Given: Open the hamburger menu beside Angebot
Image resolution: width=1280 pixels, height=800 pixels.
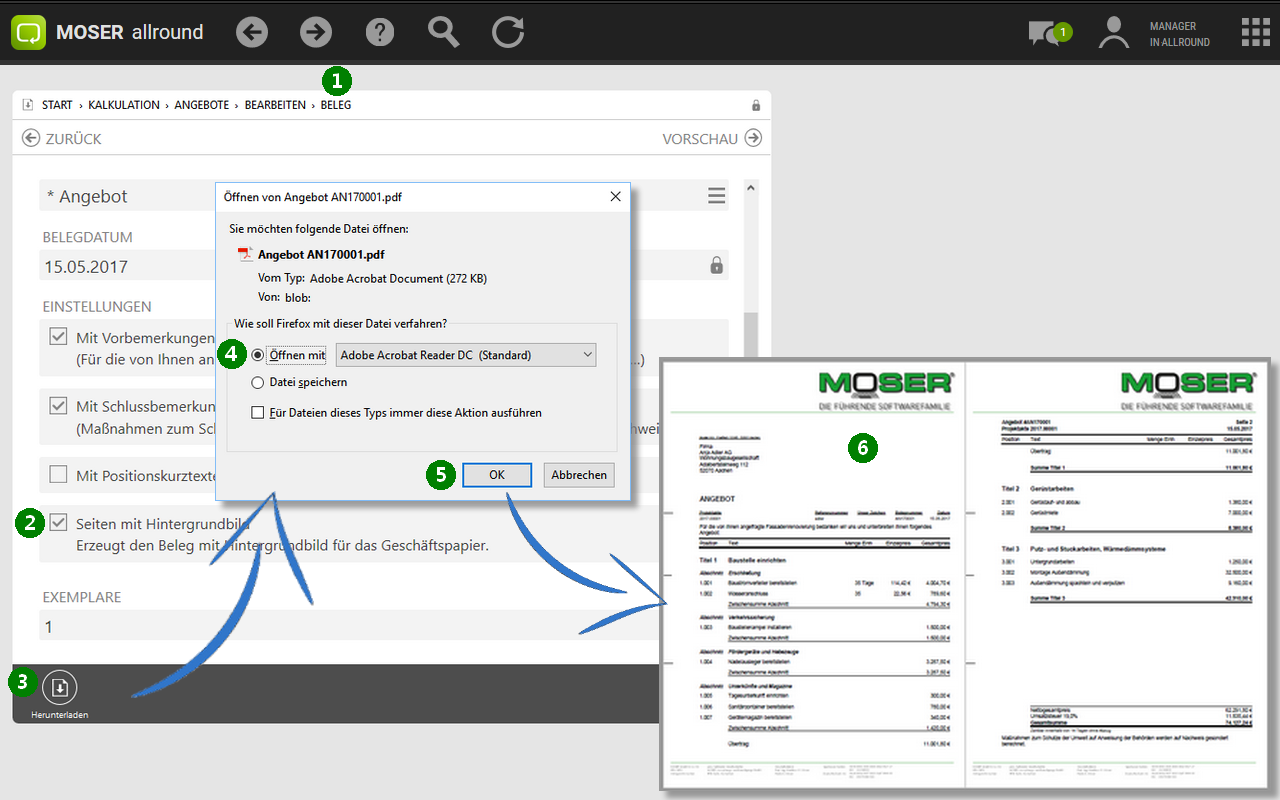Looking at the screenshot, I should point(716,196).
